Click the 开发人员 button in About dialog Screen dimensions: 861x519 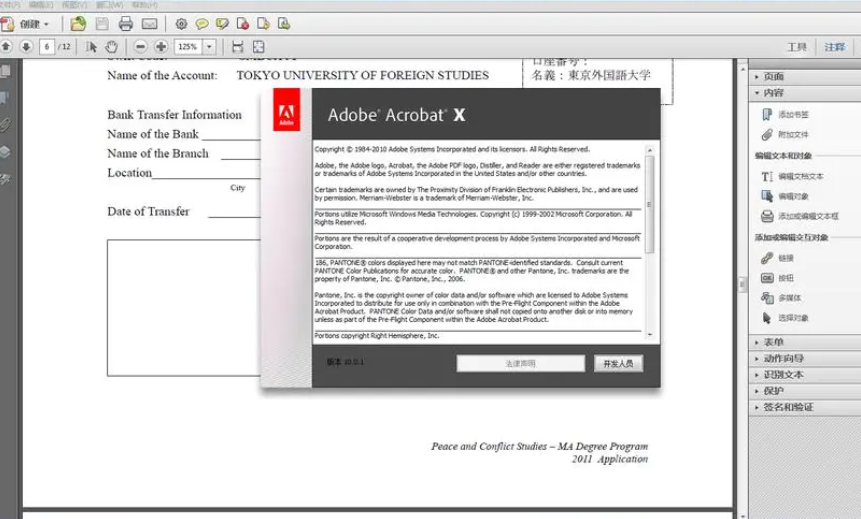coord(618,364)
